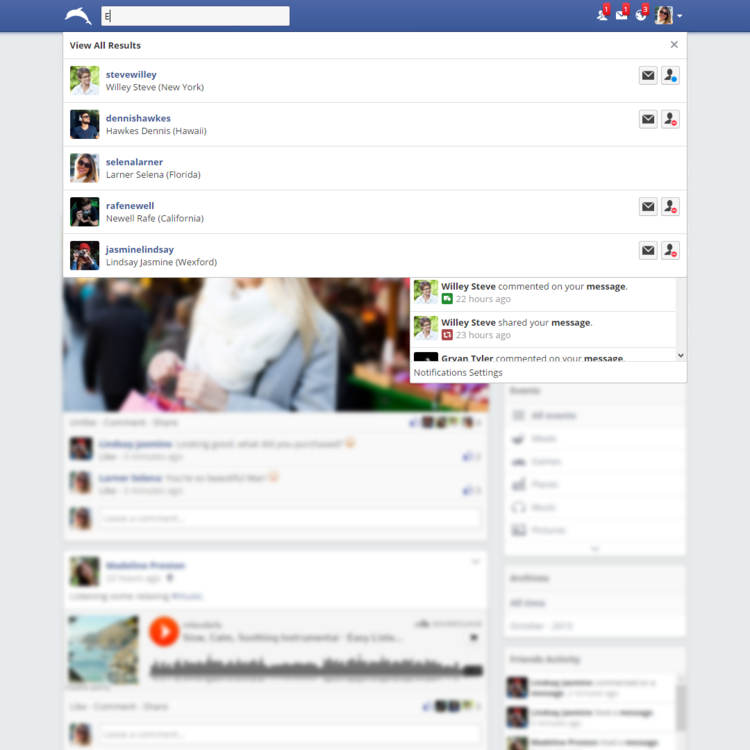This screenshot has height=750, width=750.
Task: Open stevewilley profile link
Action: [131, 75]
